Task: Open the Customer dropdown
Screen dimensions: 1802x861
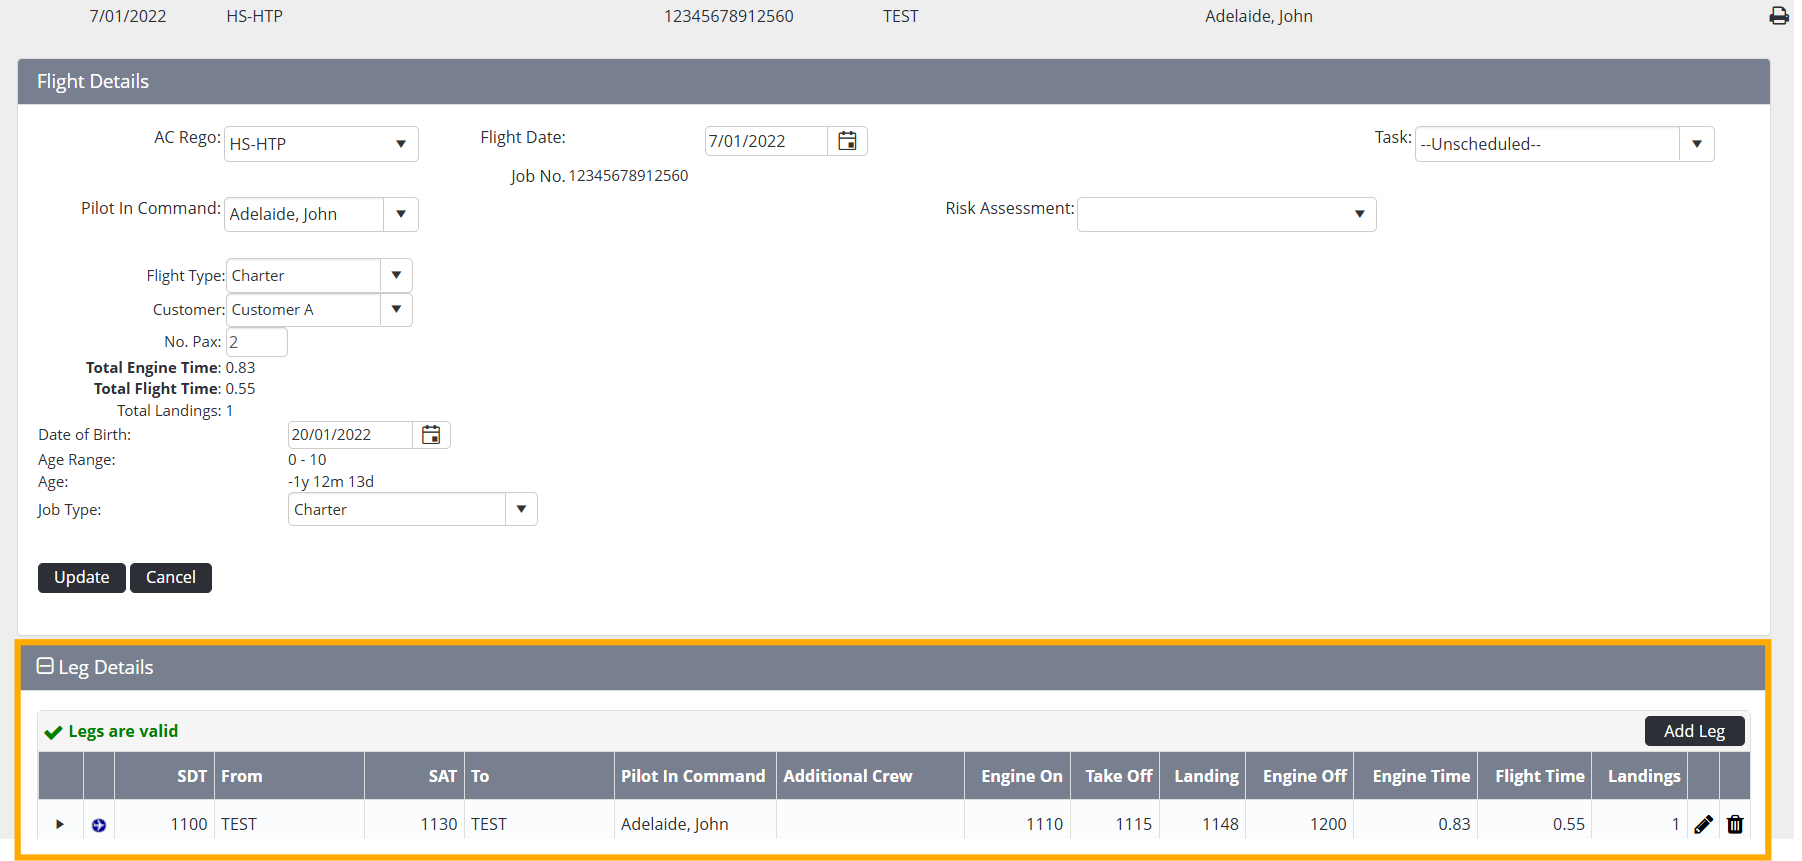Action: point(396,310)
